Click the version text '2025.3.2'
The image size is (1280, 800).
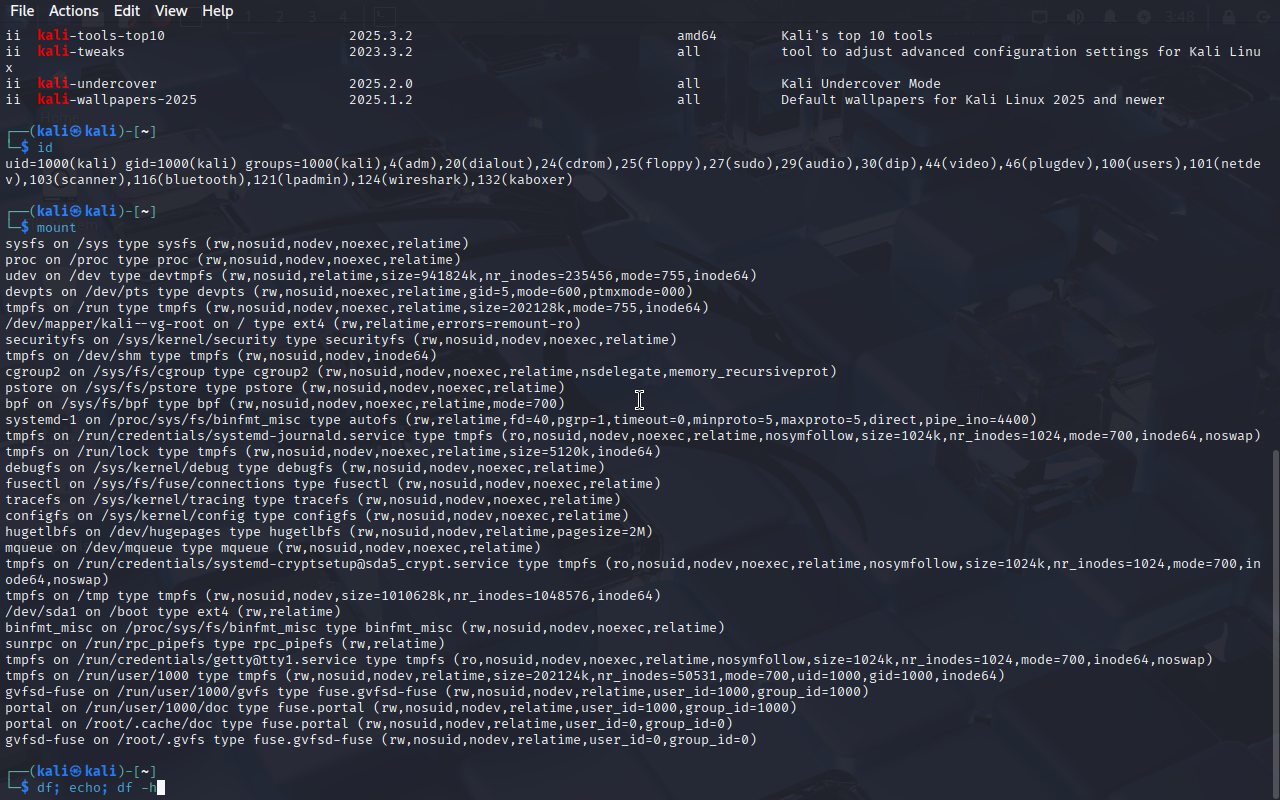point(381,36)
